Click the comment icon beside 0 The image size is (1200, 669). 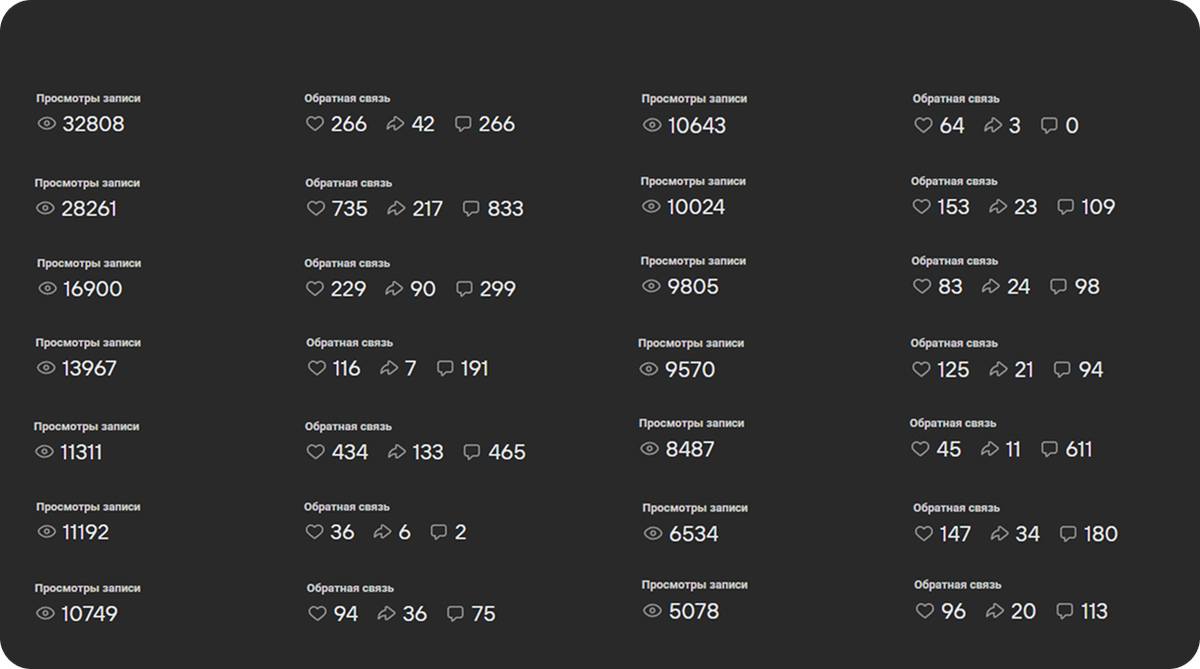[1049, 125]
